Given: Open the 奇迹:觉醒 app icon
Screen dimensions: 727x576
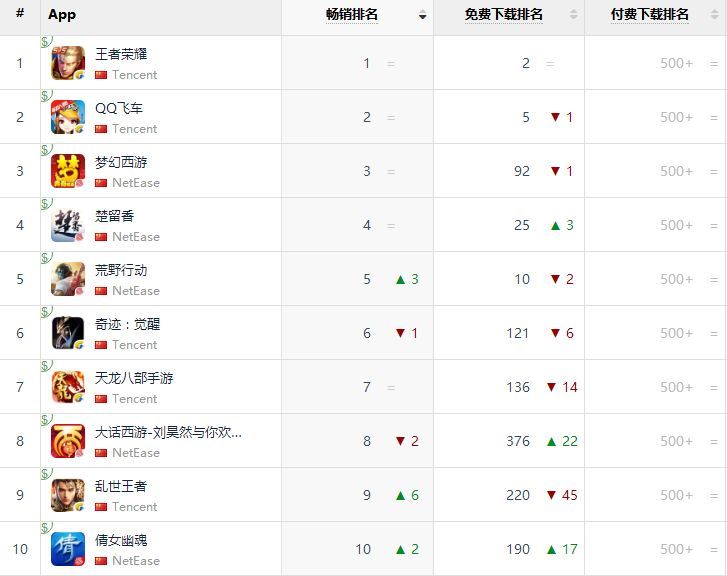Looking at the screenshot, I should click(x=68, y=333).
